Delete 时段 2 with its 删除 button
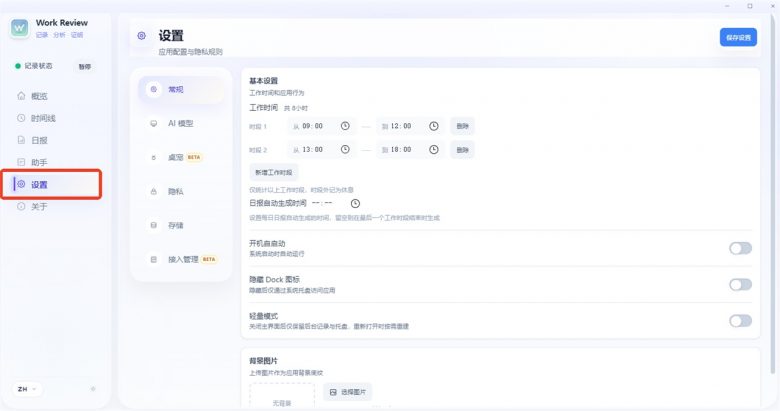 463,150
